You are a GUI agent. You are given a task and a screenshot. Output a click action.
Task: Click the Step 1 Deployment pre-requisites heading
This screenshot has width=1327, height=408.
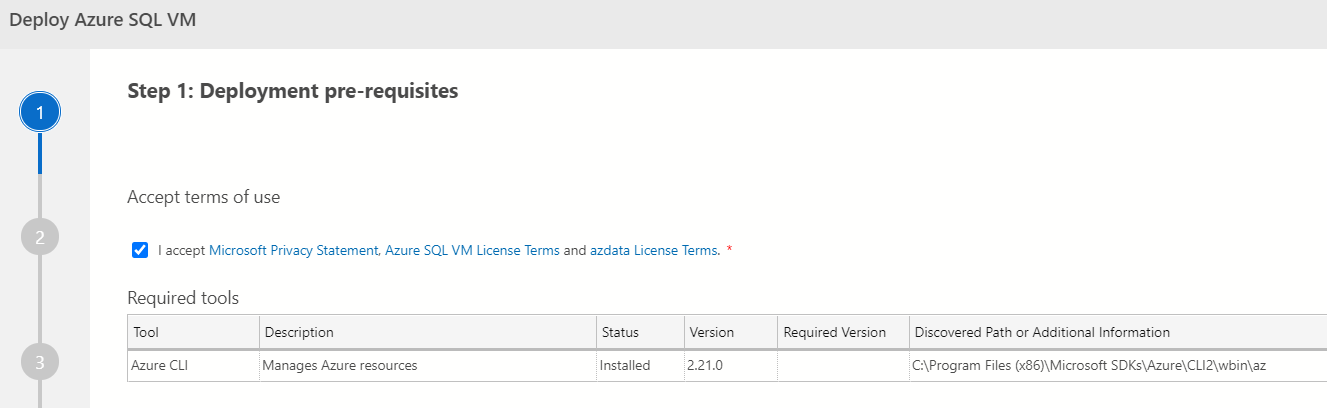[x=293, y=91]
